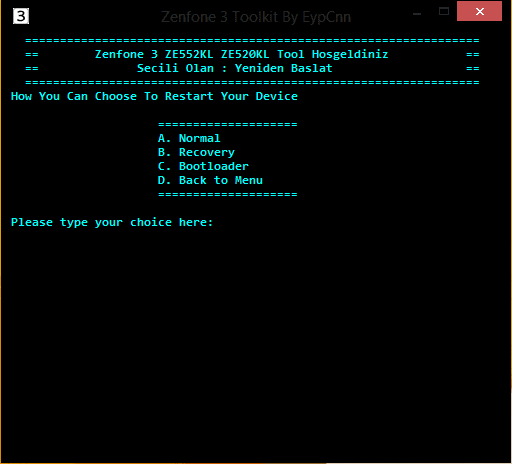This screenshot has height=464, width=512.
Task: Click the top banner border of equals signs
Action: [x=252, y=40]
